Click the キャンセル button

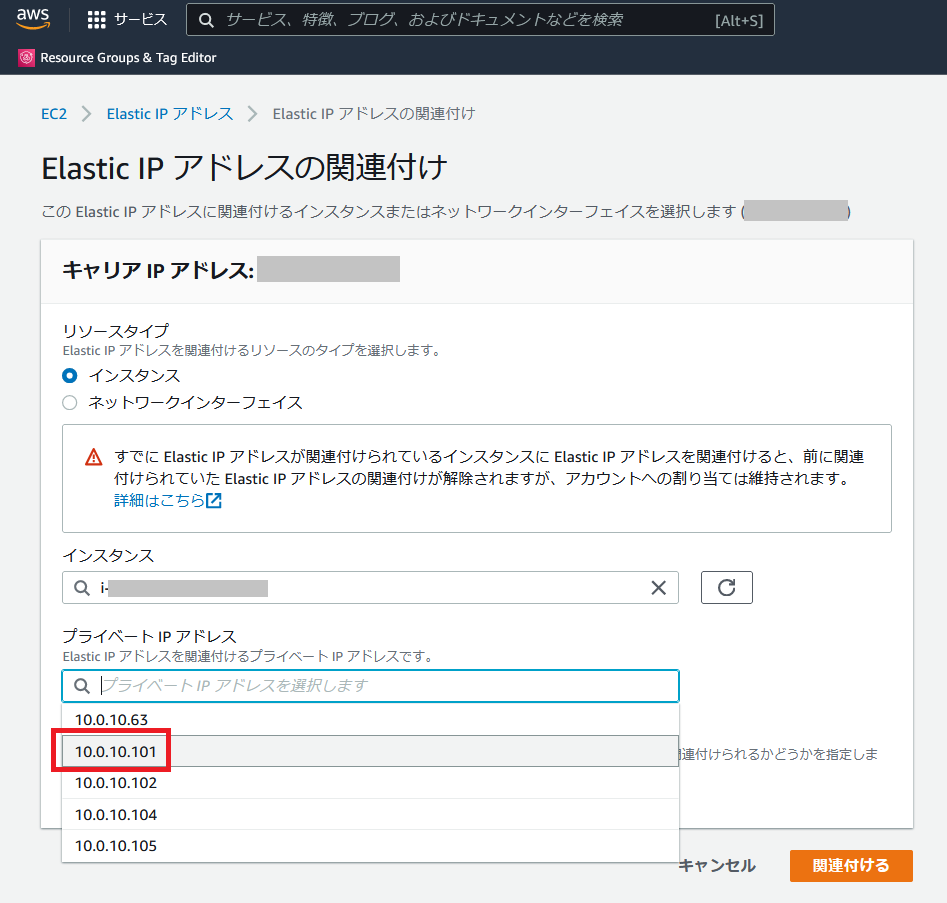[716, 865]
